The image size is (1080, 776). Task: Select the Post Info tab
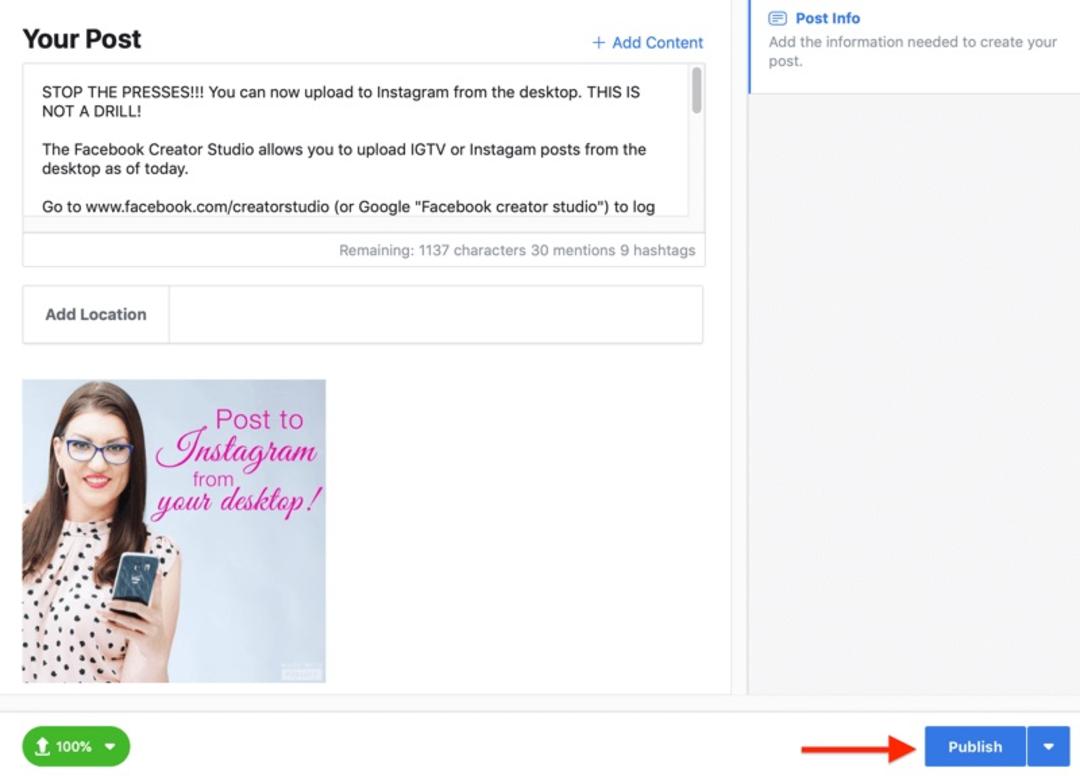click(x=827, y=19)
